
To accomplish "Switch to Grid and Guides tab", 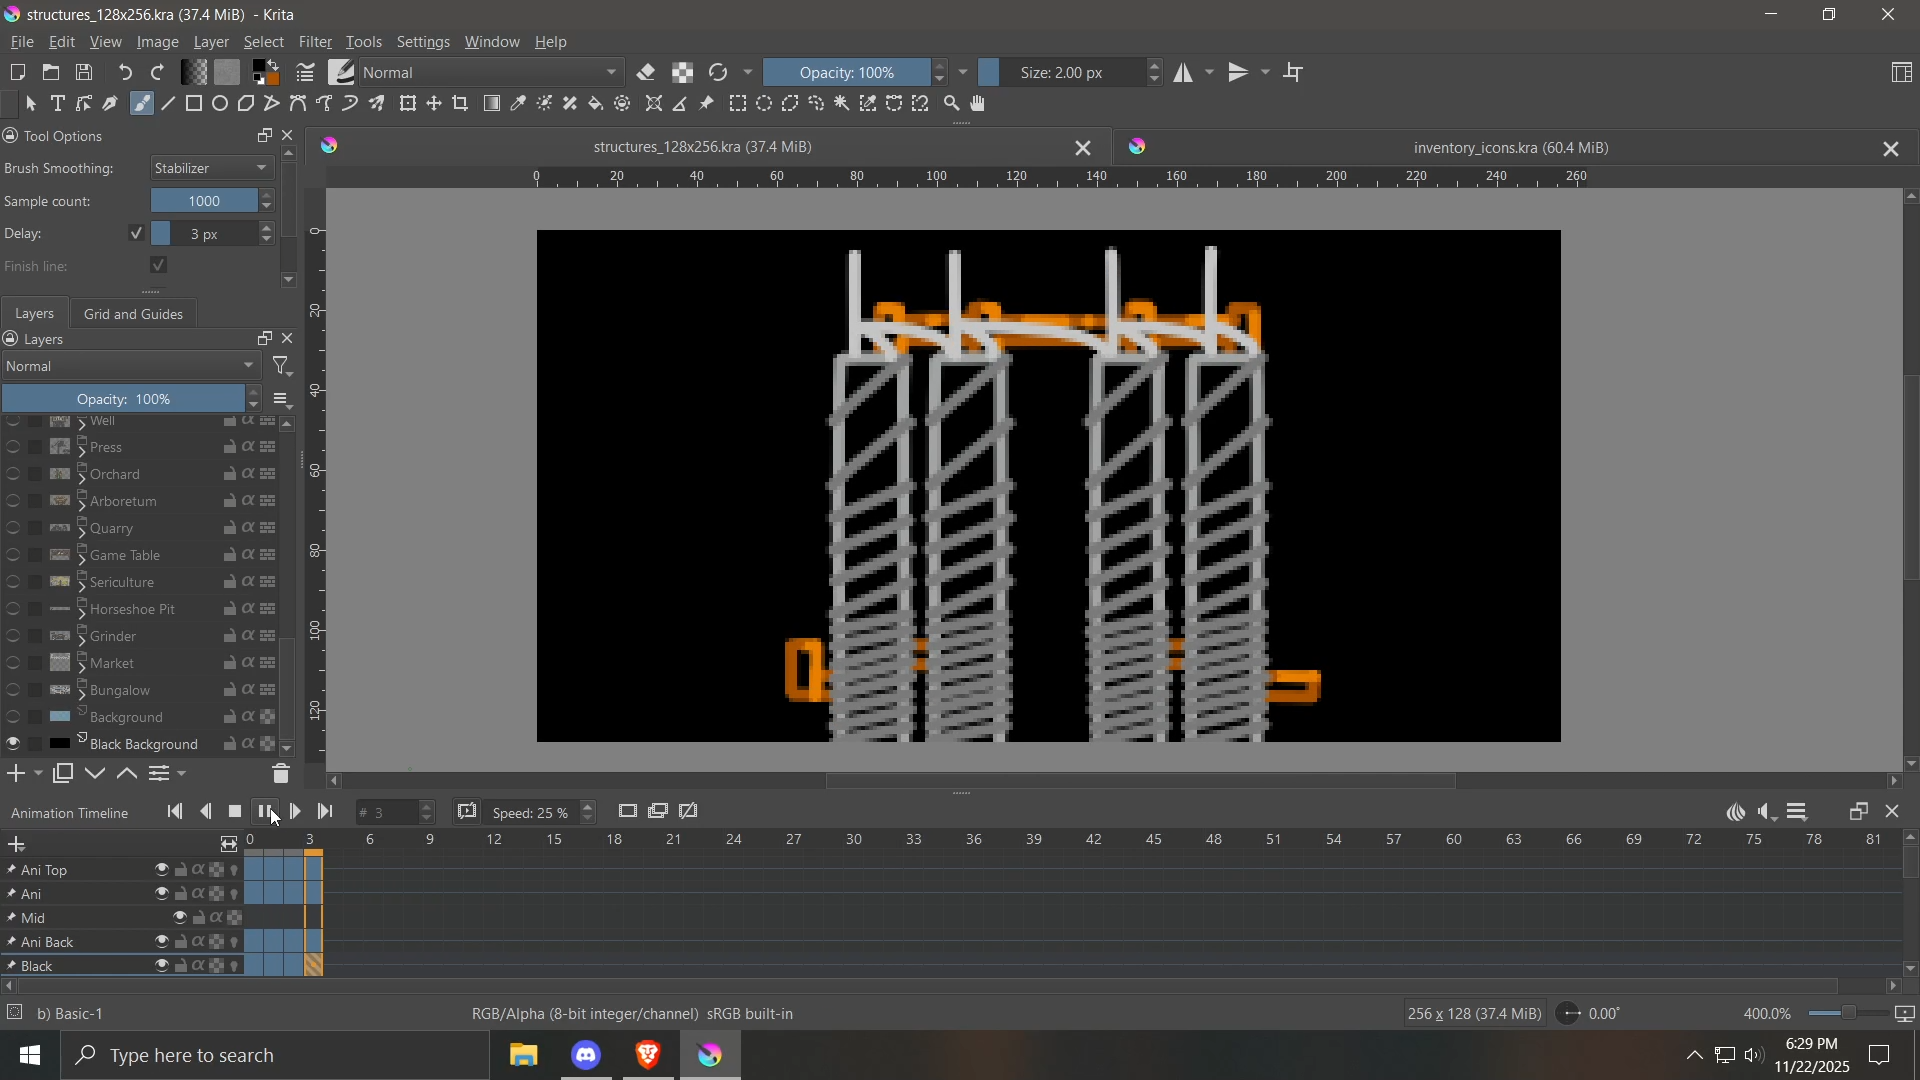I will (x=133, y=314).
